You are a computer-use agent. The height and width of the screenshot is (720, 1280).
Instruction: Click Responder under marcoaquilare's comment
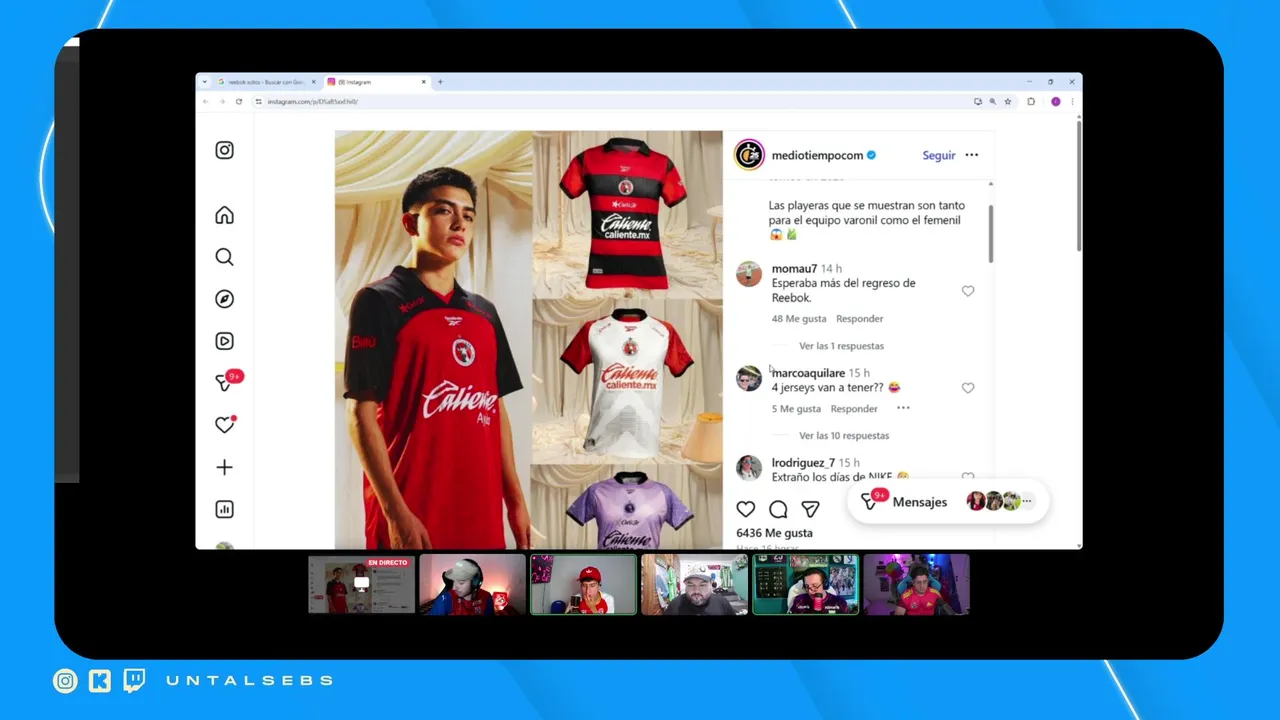point(854,408)
